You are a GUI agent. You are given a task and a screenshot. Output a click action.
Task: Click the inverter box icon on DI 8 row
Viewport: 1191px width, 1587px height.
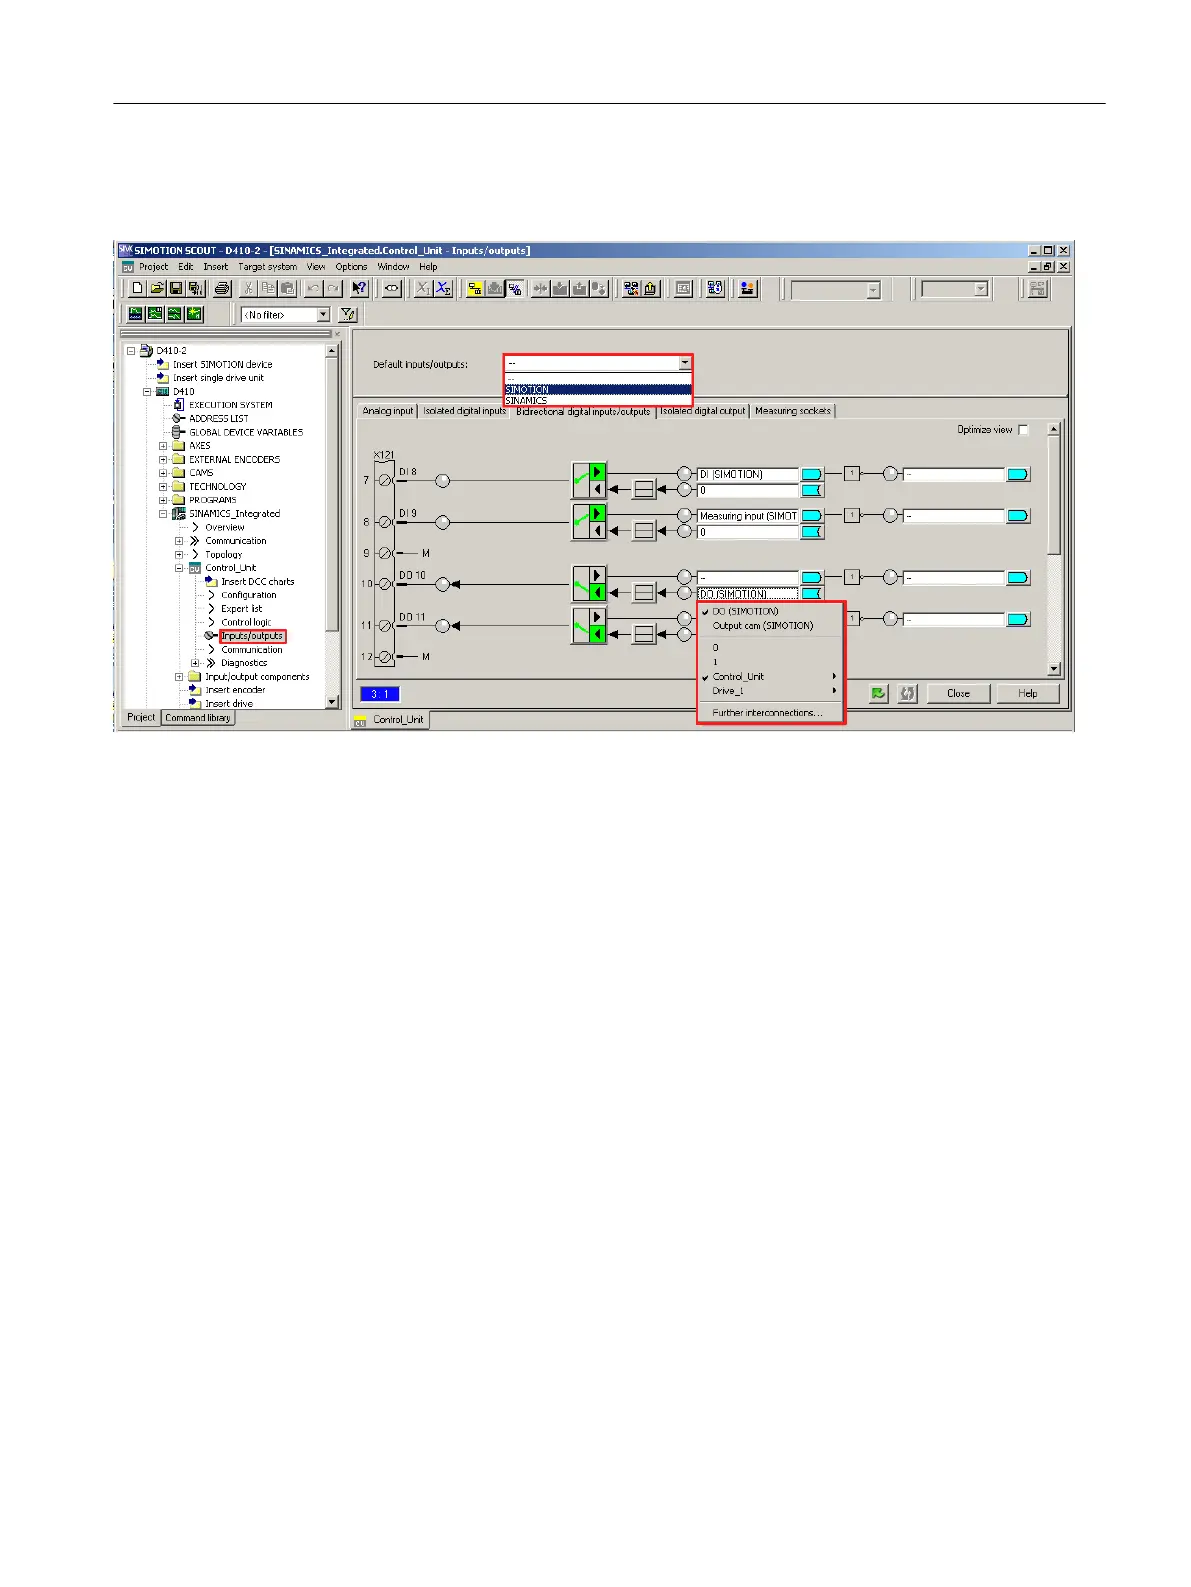click(644, 490)
